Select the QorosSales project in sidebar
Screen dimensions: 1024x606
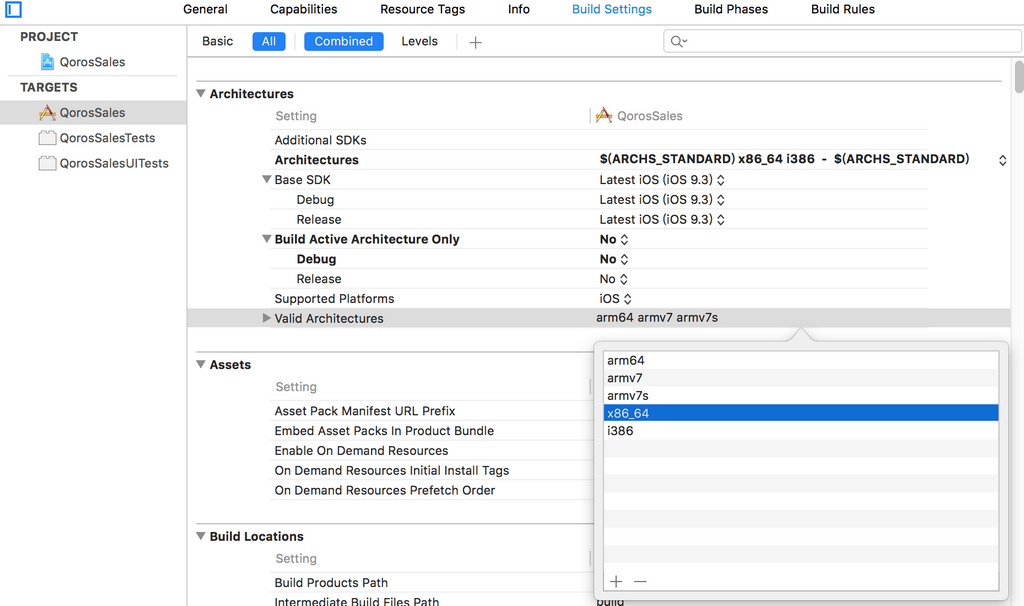pos(92,62)
